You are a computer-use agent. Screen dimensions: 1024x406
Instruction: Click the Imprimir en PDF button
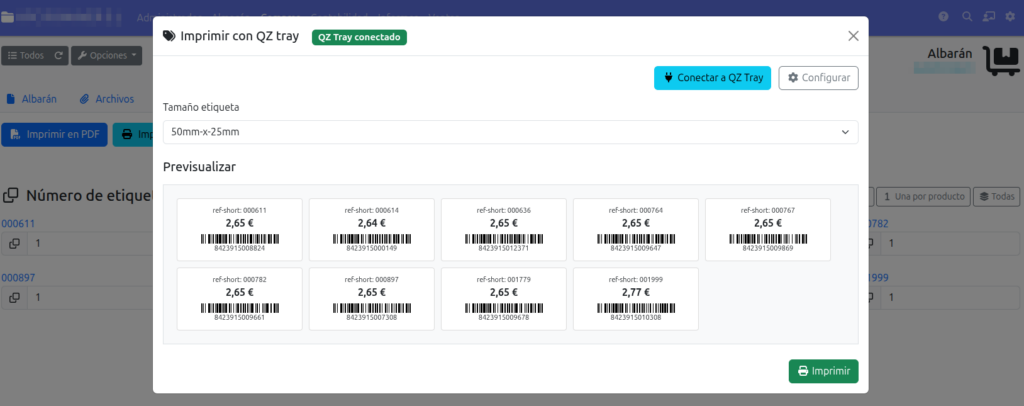tap(54, 134)
